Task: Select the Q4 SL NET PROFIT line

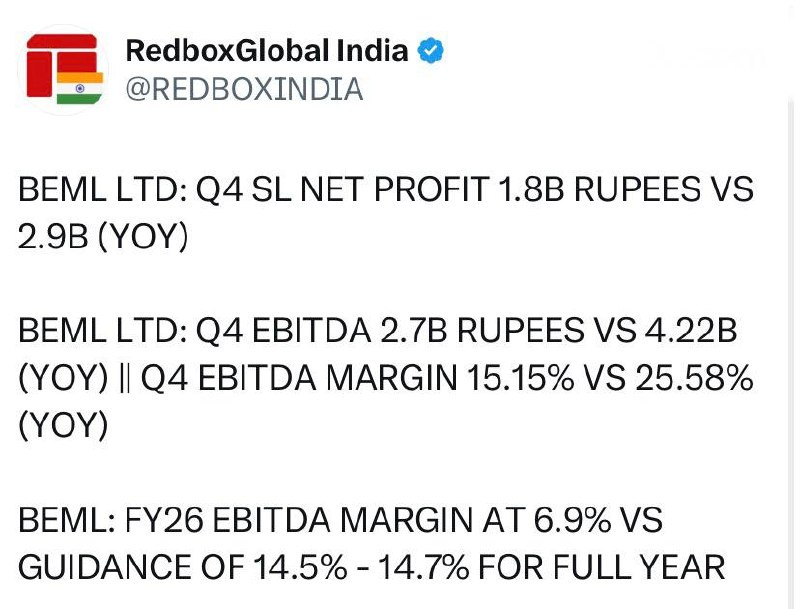Action: 386,189
